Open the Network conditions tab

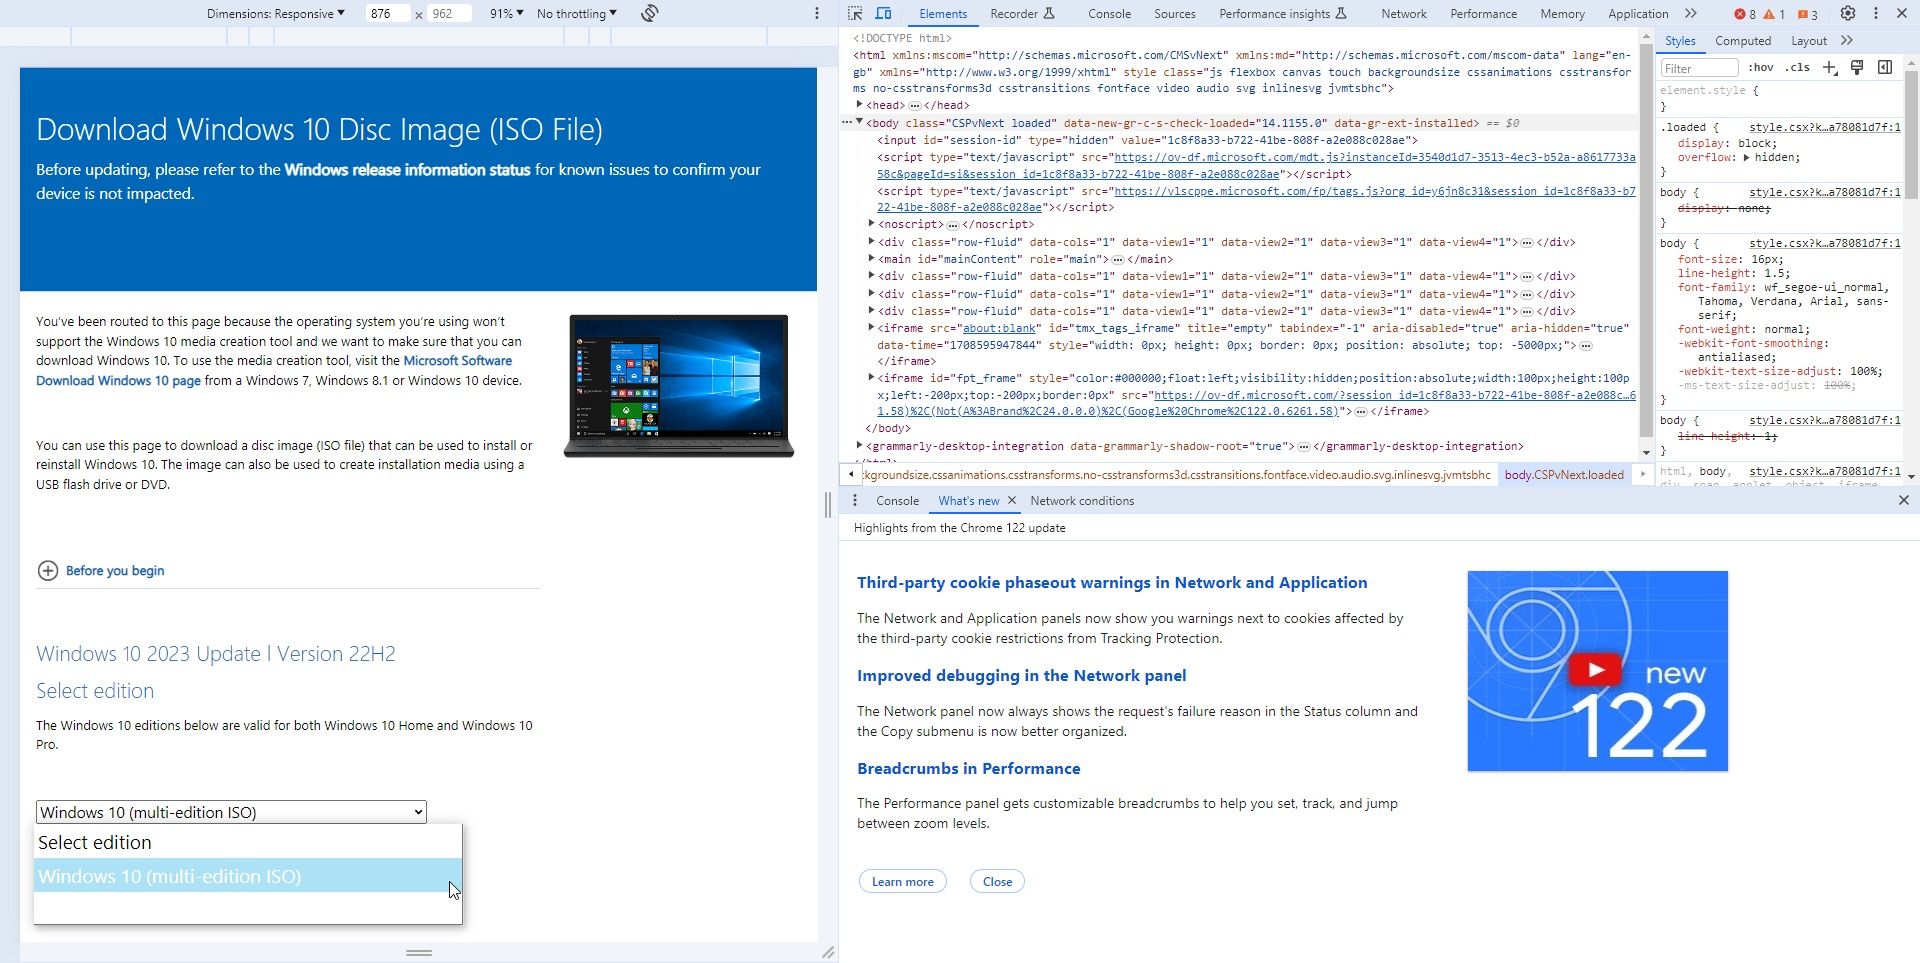1082,500
